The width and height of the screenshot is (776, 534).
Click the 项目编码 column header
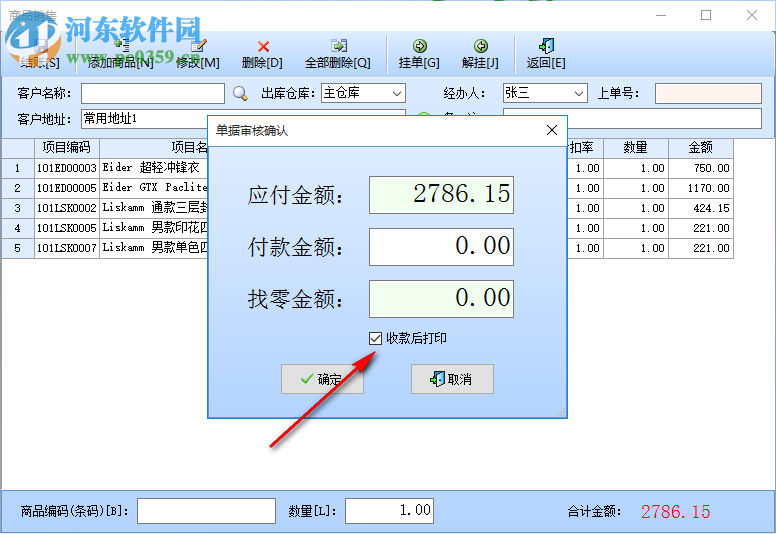[x=67, y=147]
